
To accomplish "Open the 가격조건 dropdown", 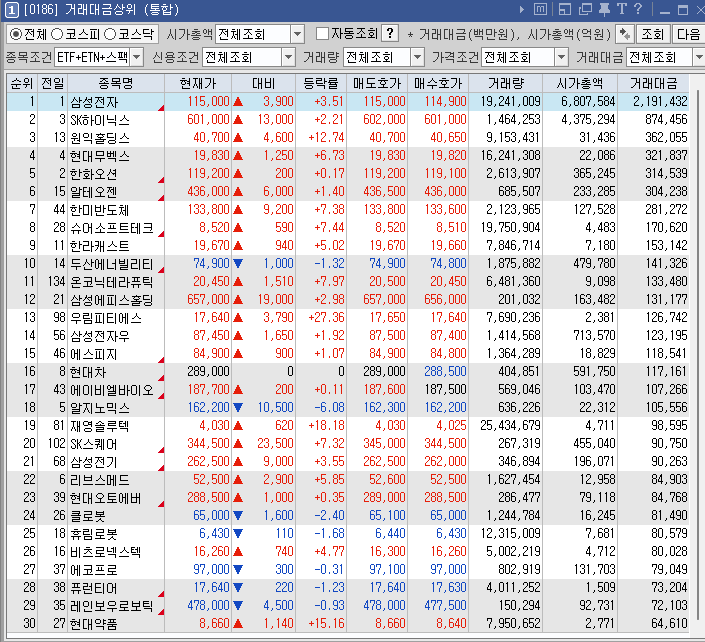I will (561, 57).
